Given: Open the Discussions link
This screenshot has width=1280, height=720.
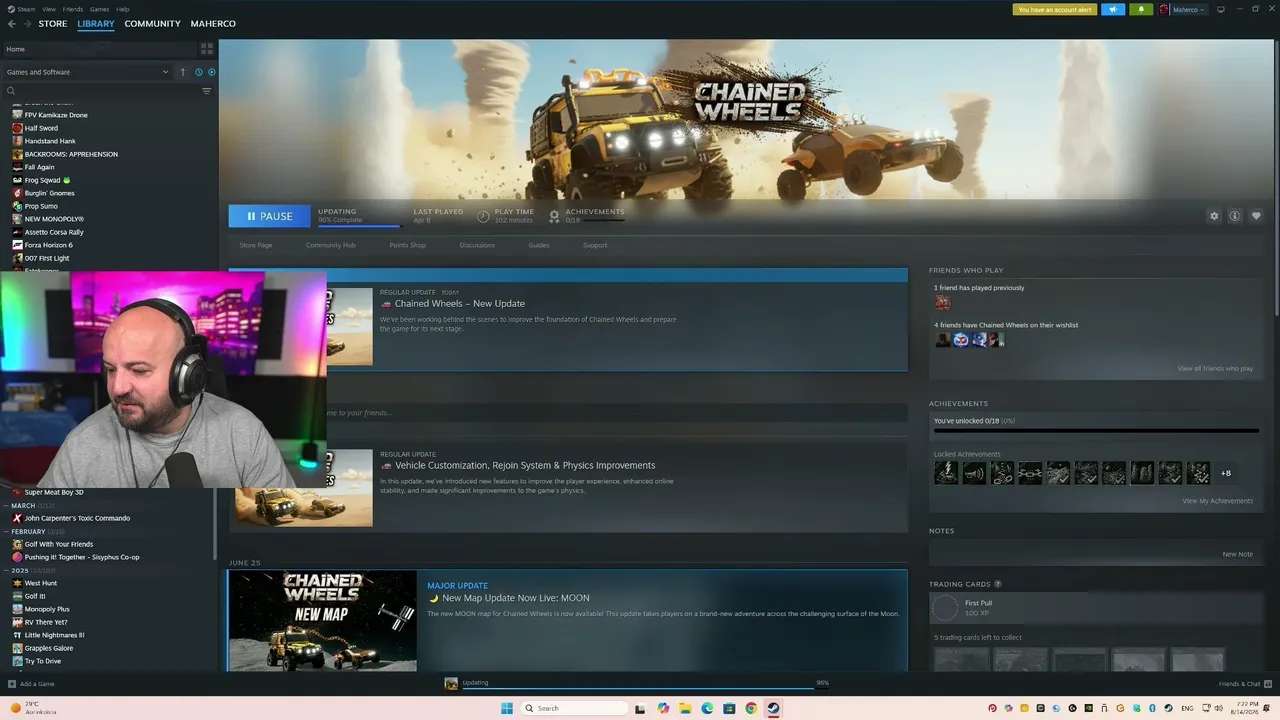Looking at the screenshot, I should tap(477, 245).
